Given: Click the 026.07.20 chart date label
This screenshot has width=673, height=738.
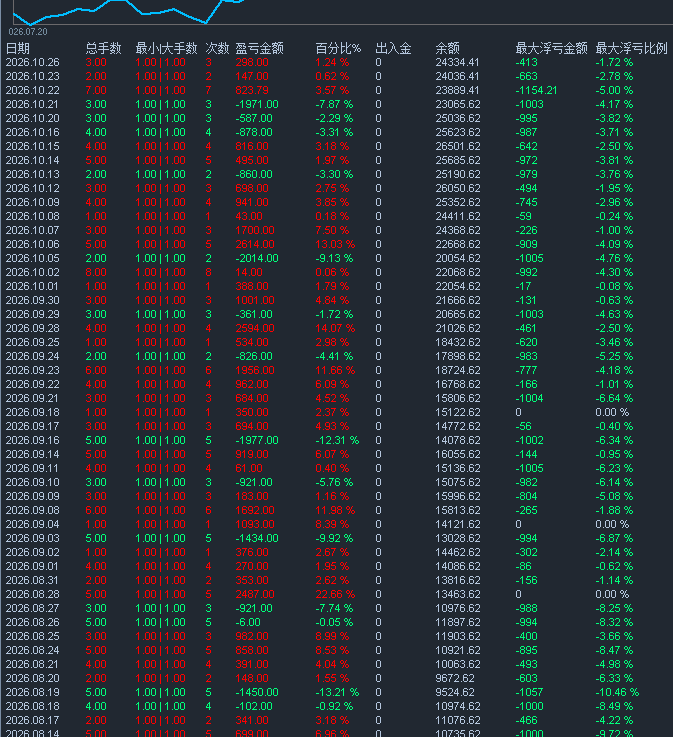Looking at the screenshot, I should click(28, 32).
